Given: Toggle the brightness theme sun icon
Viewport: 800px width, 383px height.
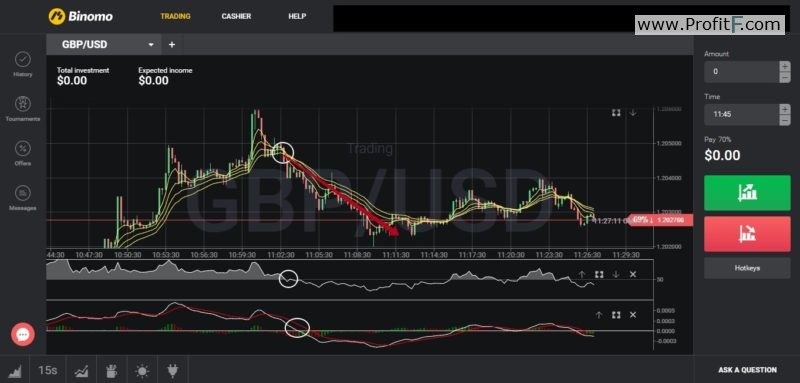Looking at the screenshot, I should coord(142,370).
